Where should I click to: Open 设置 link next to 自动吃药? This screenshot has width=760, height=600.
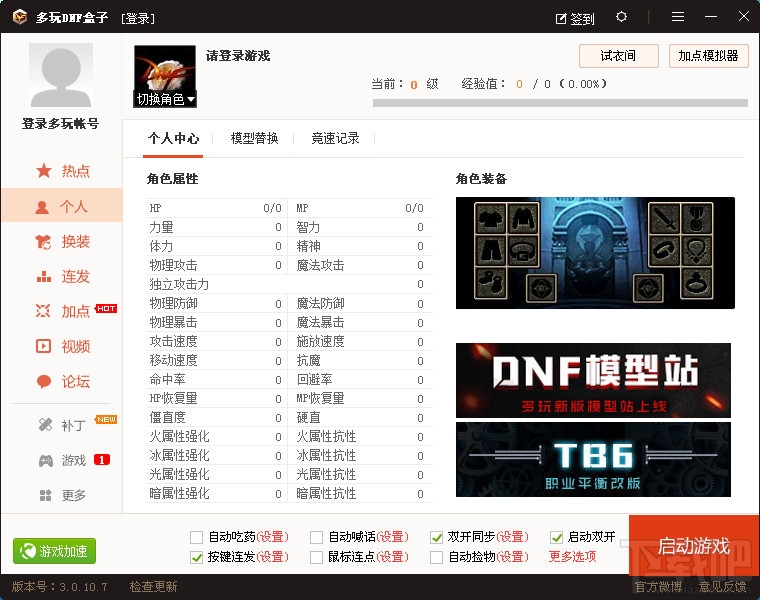[x=272, y=537]
